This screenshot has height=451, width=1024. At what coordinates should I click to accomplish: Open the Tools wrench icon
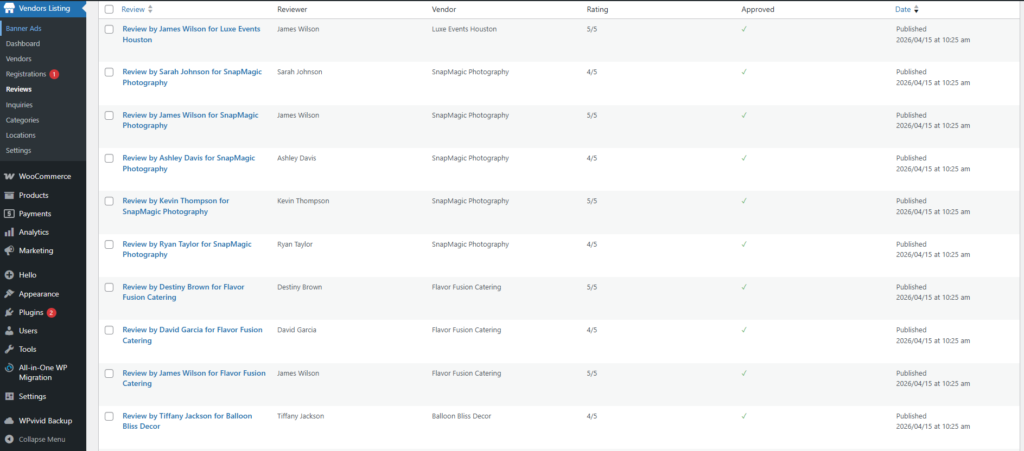(9, 349)
